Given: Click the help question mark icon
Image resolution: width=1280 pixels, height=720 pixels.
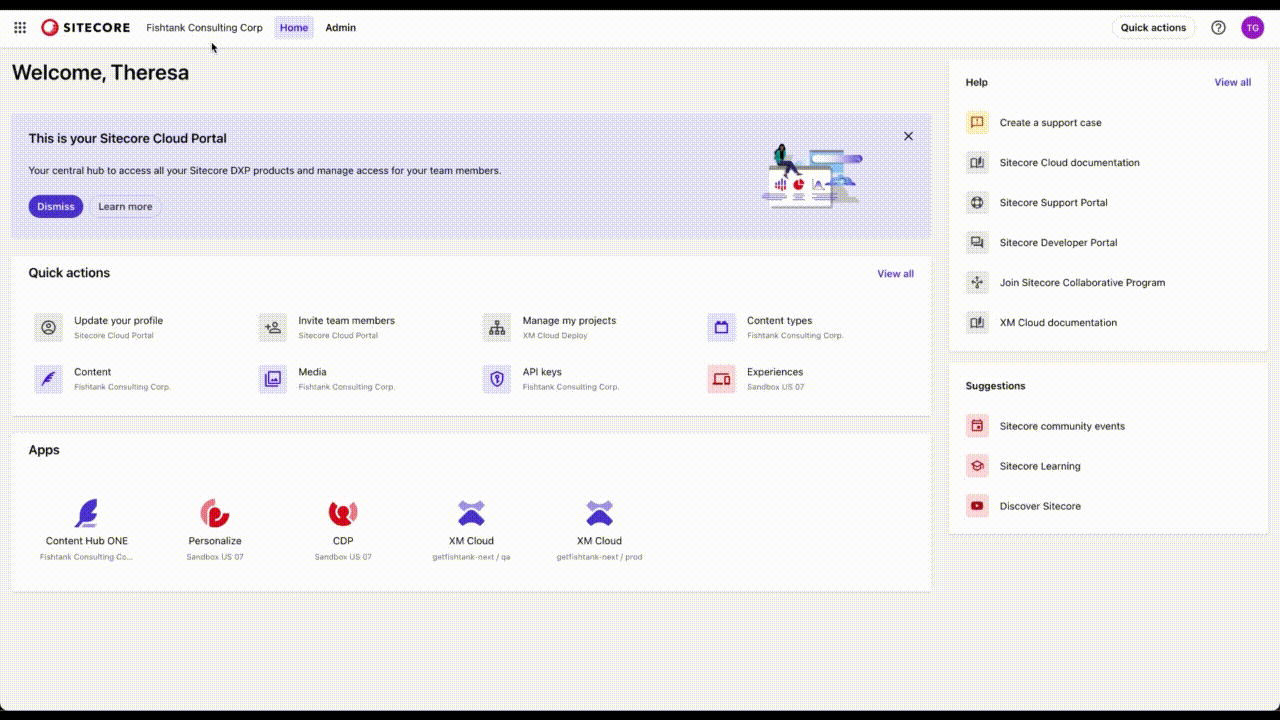Looking at the screenshot, I should pos(1218,27).
